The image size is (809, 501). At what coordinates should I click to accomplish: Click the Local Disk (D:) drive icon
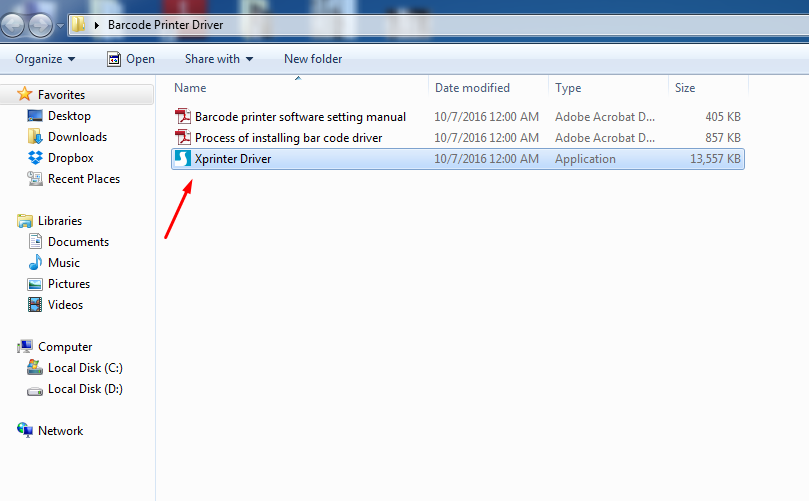click(x=35, y=391)
